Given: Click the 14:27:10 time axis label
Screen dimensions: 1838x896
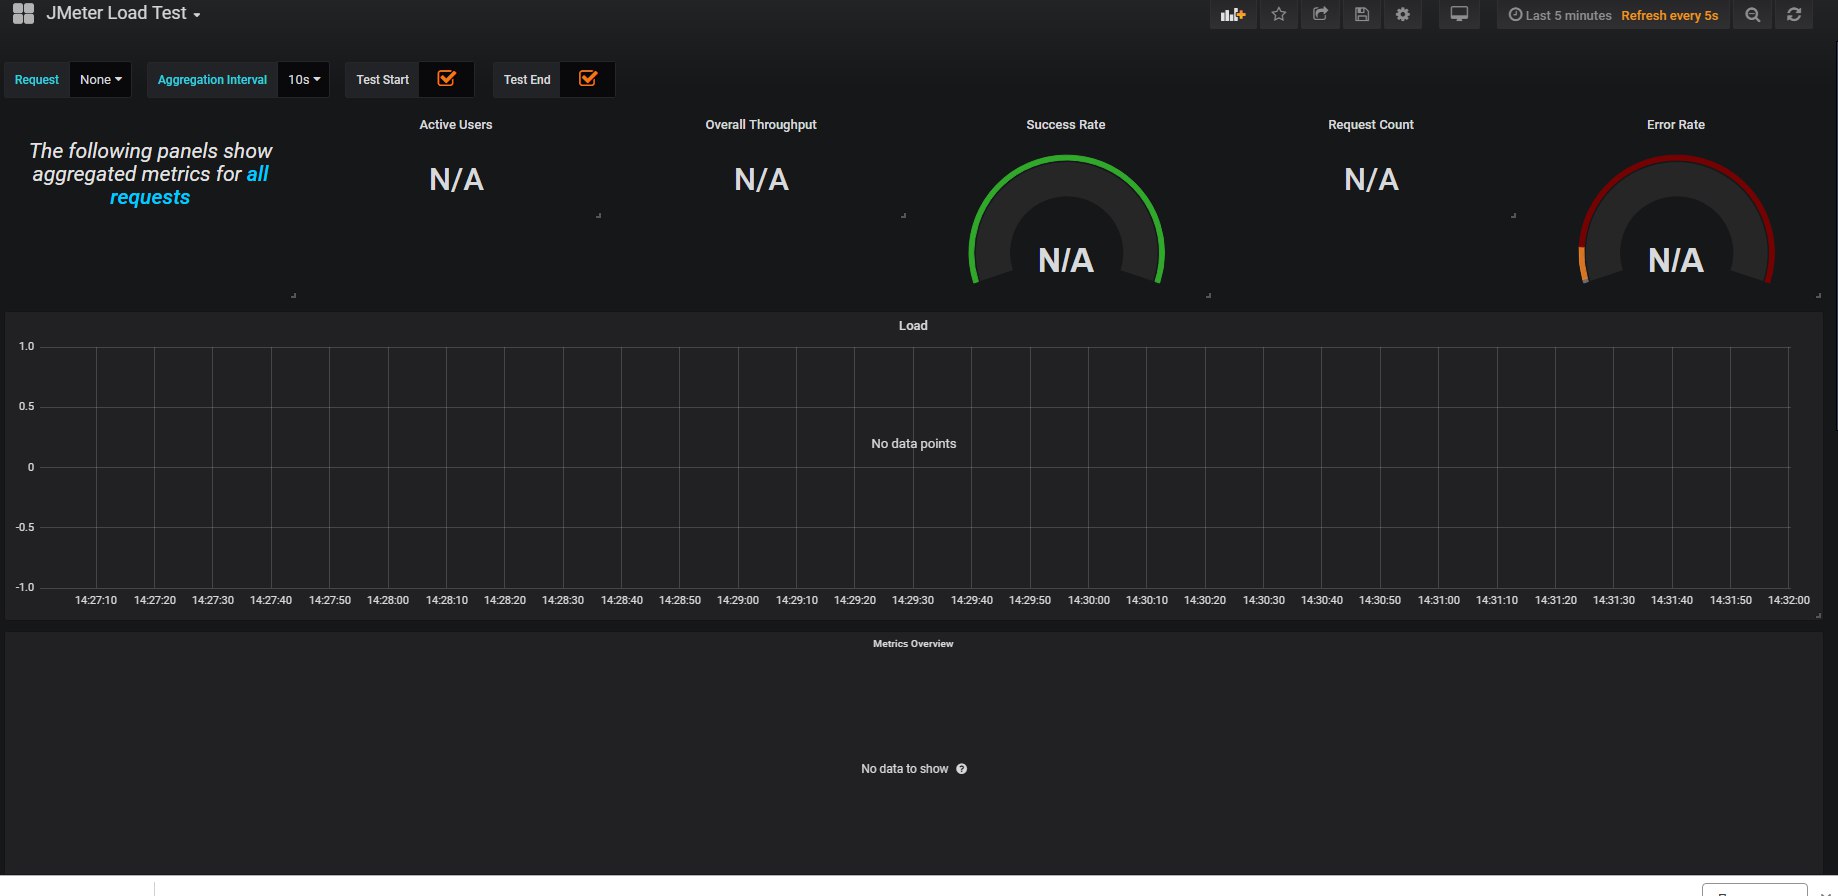Looking at the screenshot, I should click(96, 601).
